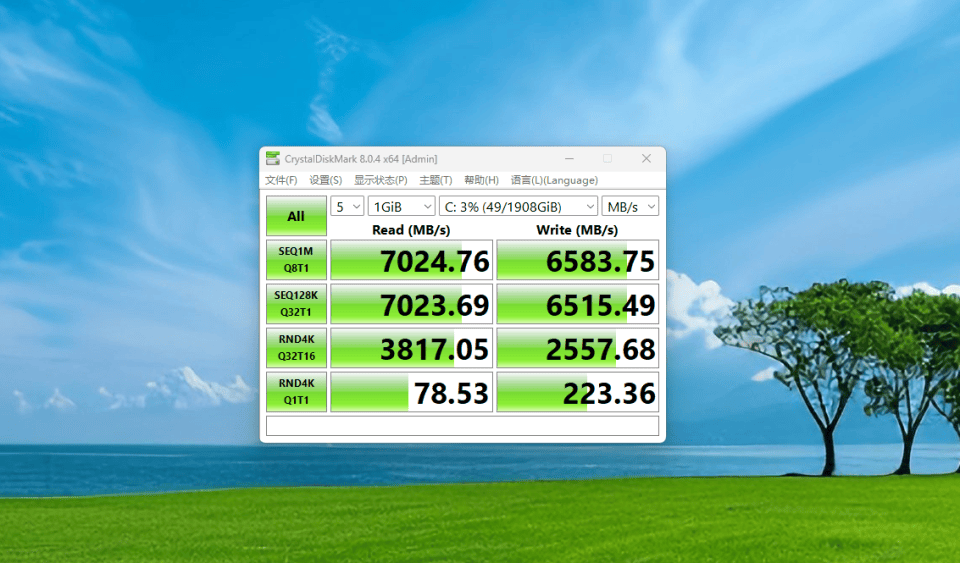Select the RND4K Q1T1 write result 223.36
The height and width of the screenshot is (563, 960).
point(577,392)
